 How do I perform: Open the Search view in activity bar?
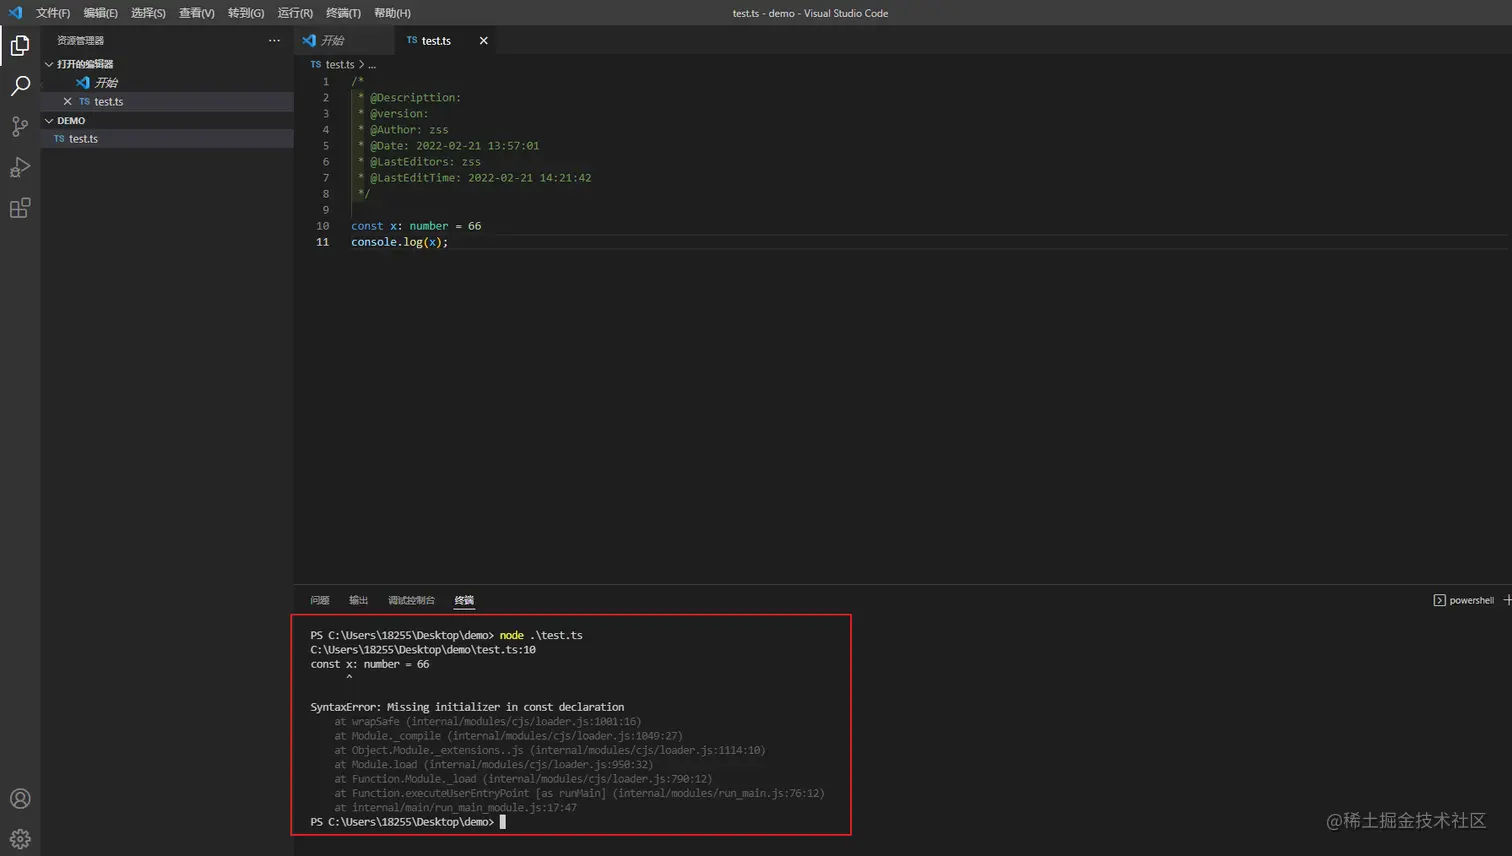20,86
